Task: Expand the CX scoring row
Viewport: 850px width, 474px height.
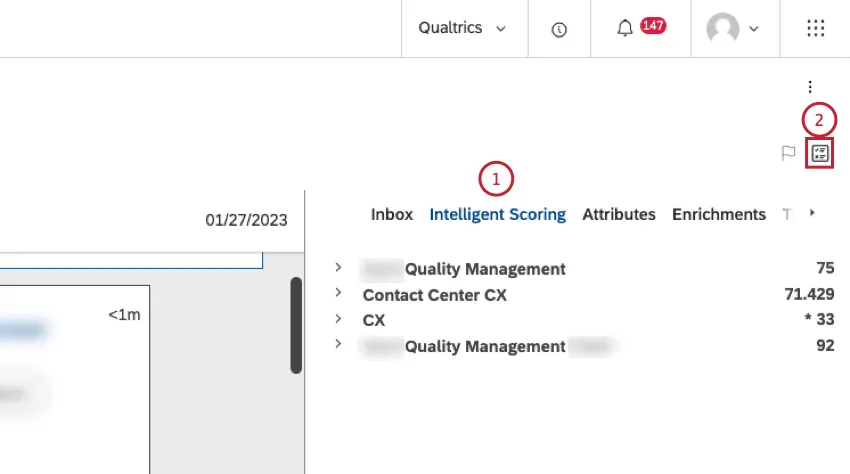Action: pos(339,320)
